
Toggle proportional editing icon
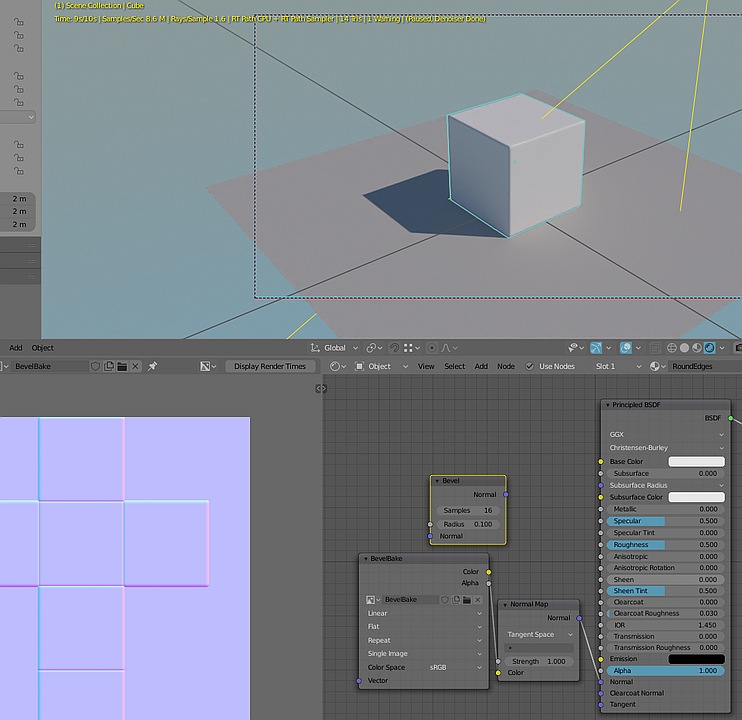(432, 348)
